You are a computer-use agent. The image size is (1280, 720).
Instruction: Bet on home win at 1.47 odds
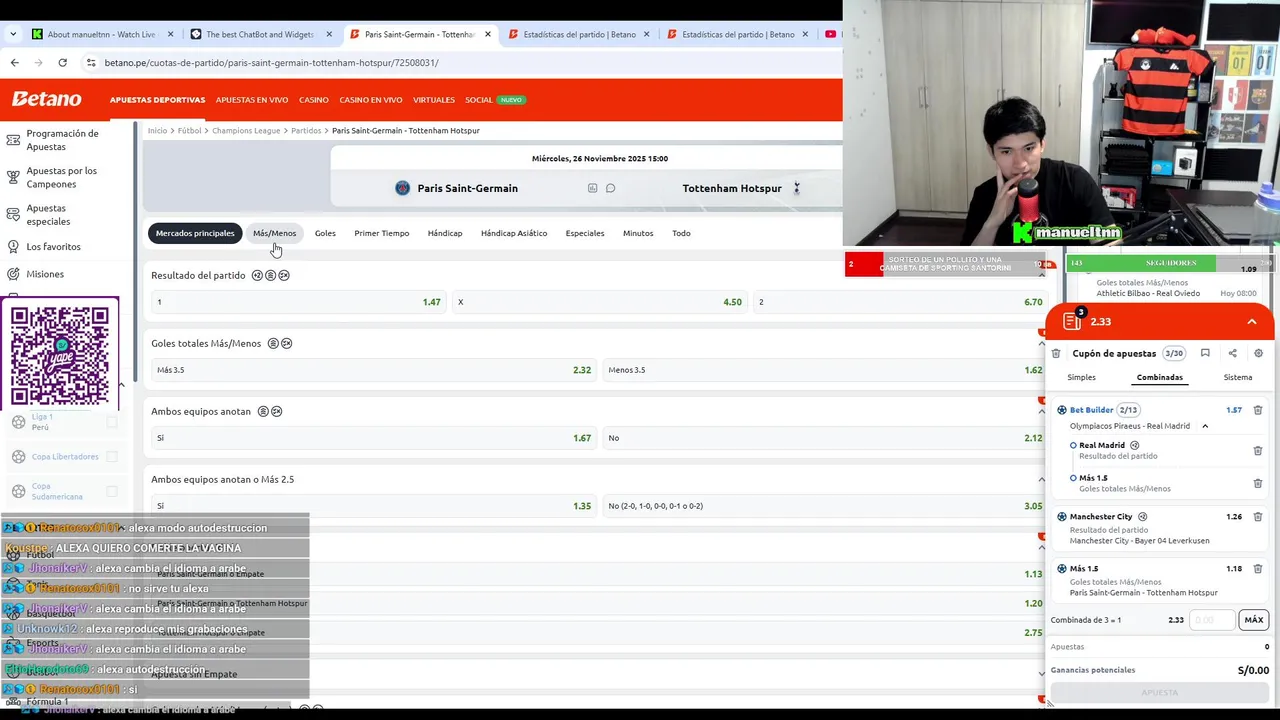pyautogui.click(x=298, y=302)
